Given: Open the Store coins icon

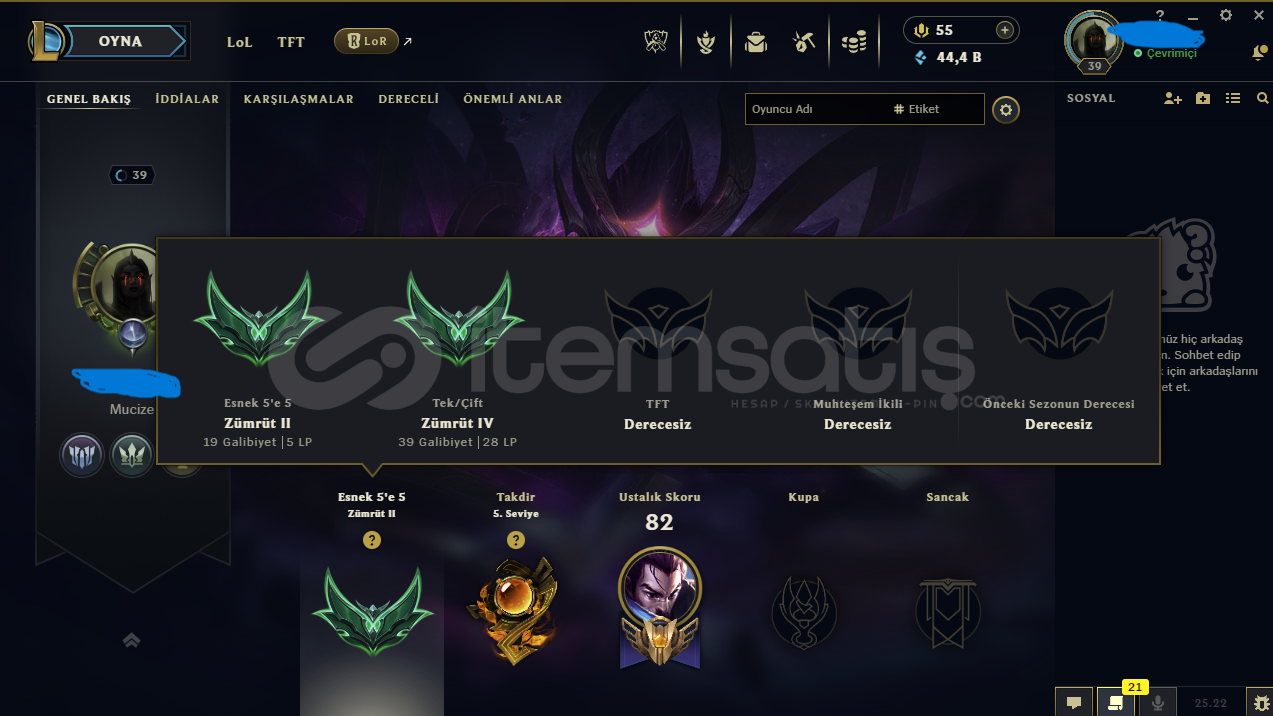Looking at the screenshot, I should [x=854, y=42].
